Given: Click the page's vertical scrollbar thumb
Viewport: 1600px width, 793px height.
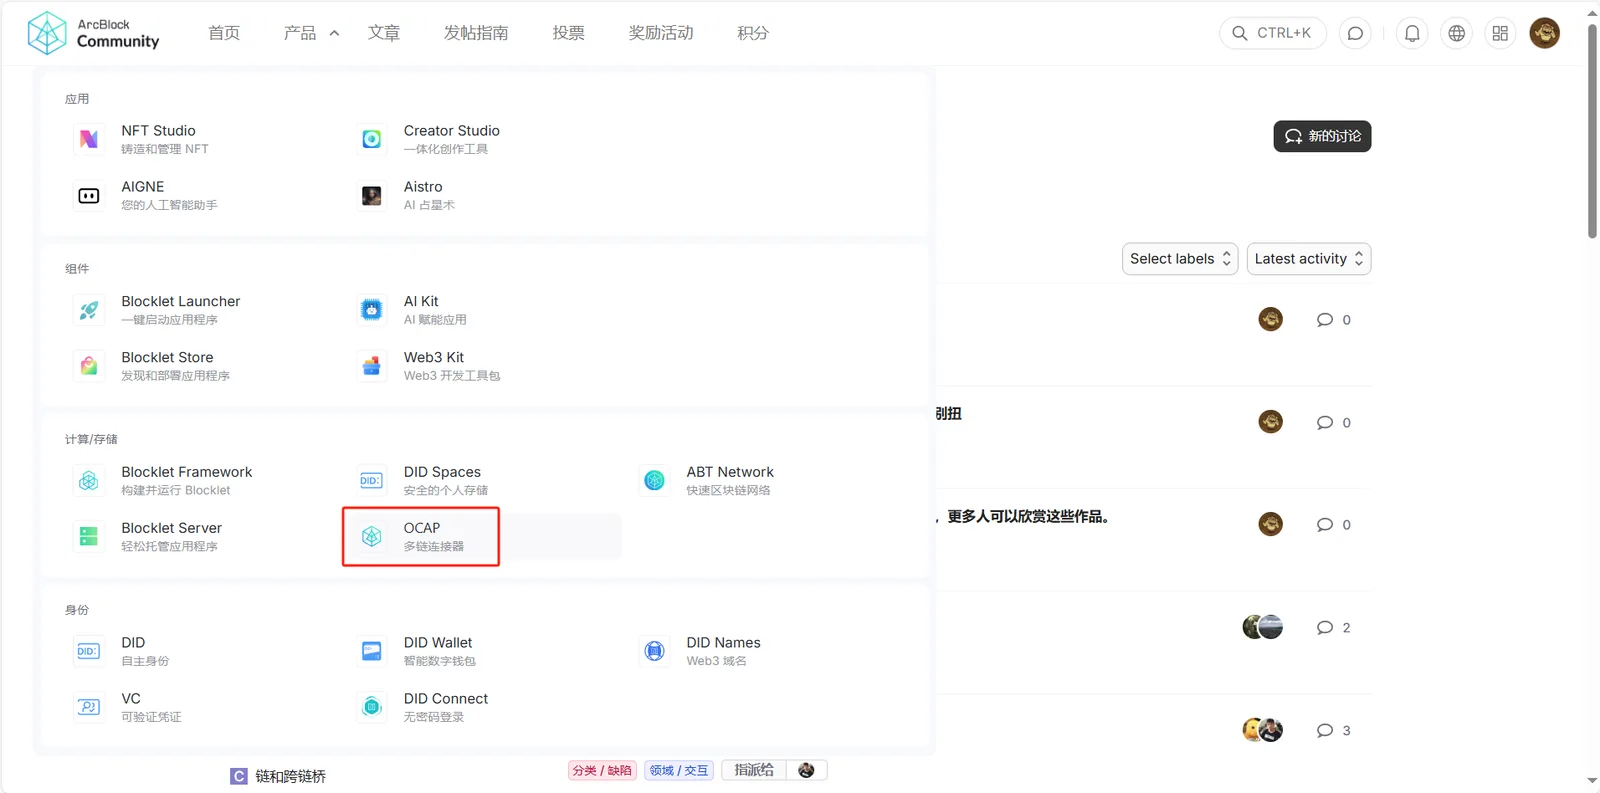Looking at the screenshot, I should [1592, 130].
